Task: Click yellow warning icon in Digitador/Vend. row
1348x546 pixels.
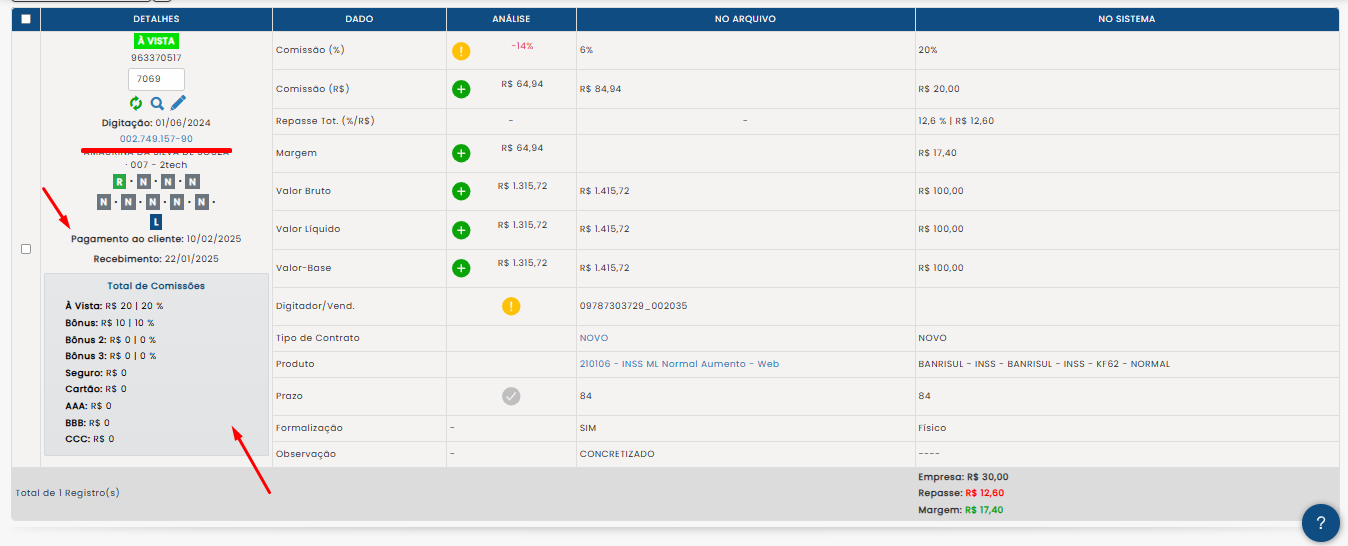Action: click(511, 306)
